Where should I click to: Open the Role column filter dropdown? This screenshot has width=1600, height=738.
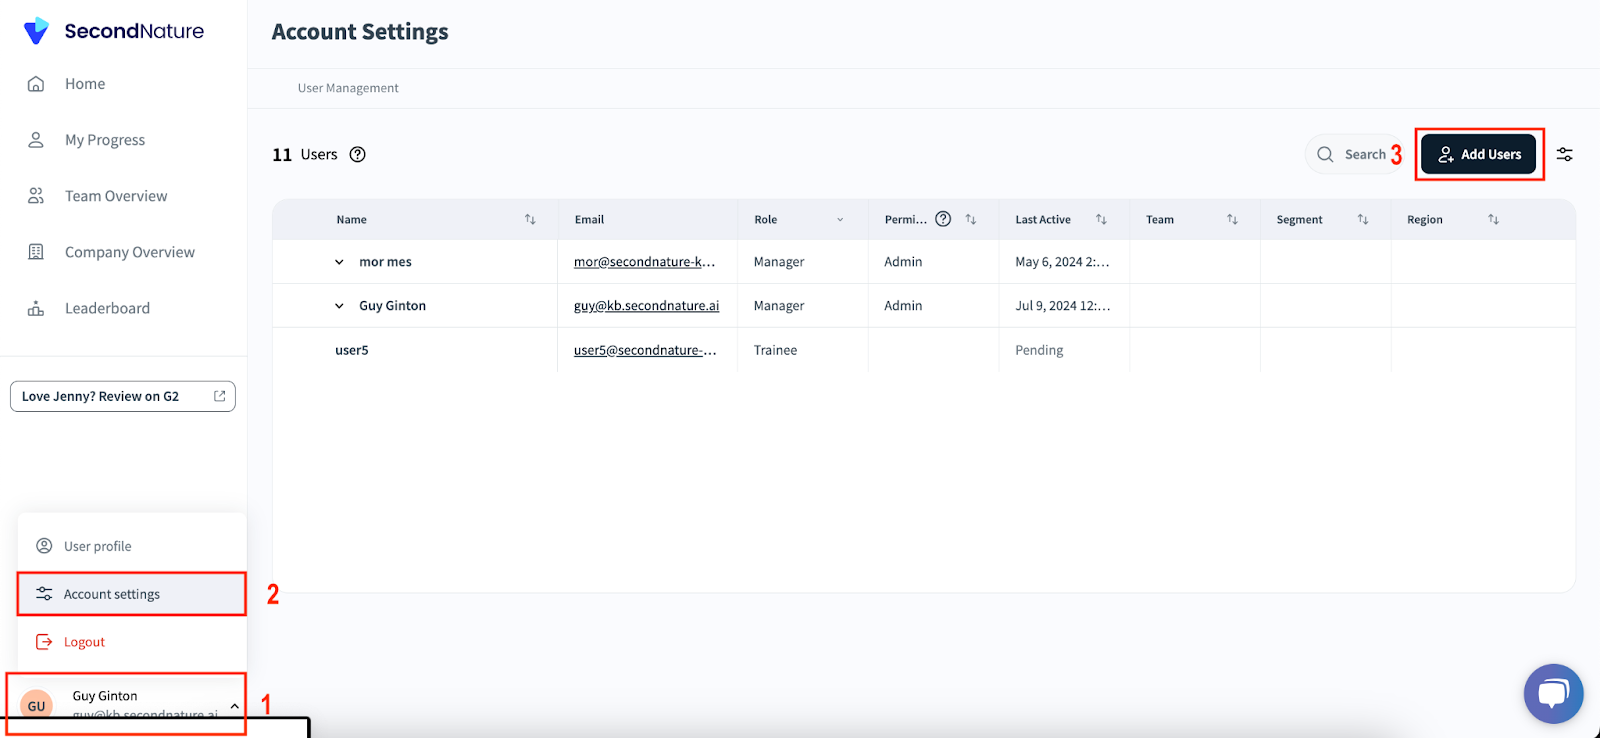click(840, 220)
